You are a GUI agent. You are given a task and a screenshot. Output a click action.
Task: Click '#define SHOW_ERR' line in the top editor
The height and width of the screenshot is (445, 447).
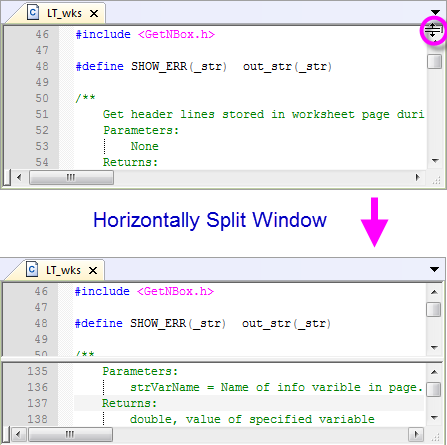click(x=204, y=66)
